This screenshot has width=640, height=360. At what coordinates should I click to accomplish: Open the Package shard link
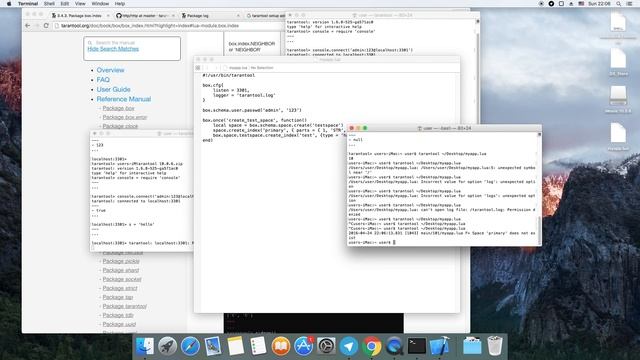point(120,270)
